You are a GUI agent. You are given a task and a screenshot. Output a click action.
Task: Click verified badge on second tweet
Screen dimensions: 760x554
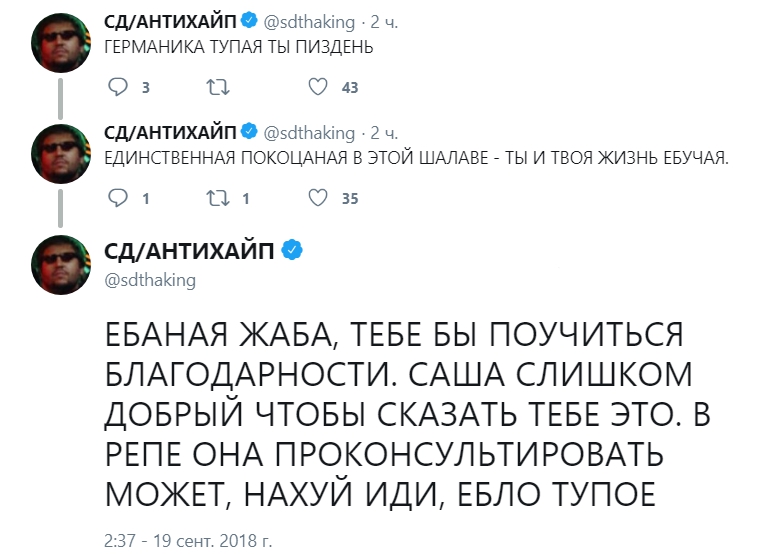(x=251, y=132)
